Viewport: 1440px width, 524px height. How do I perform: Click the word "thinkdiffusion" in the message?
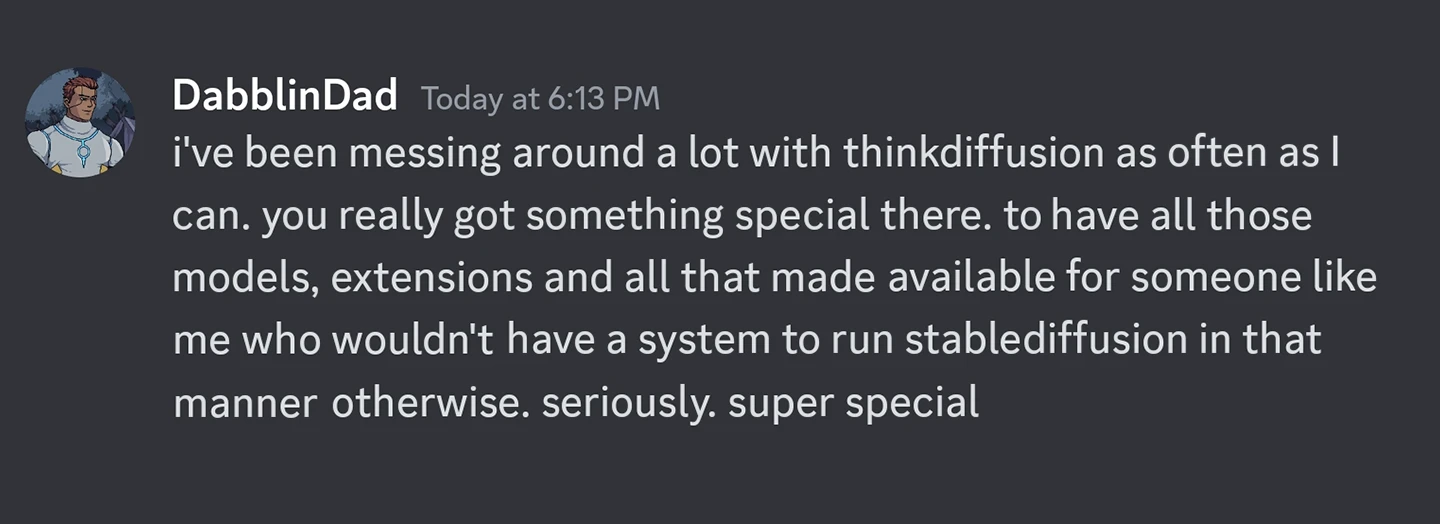(974, 154)
